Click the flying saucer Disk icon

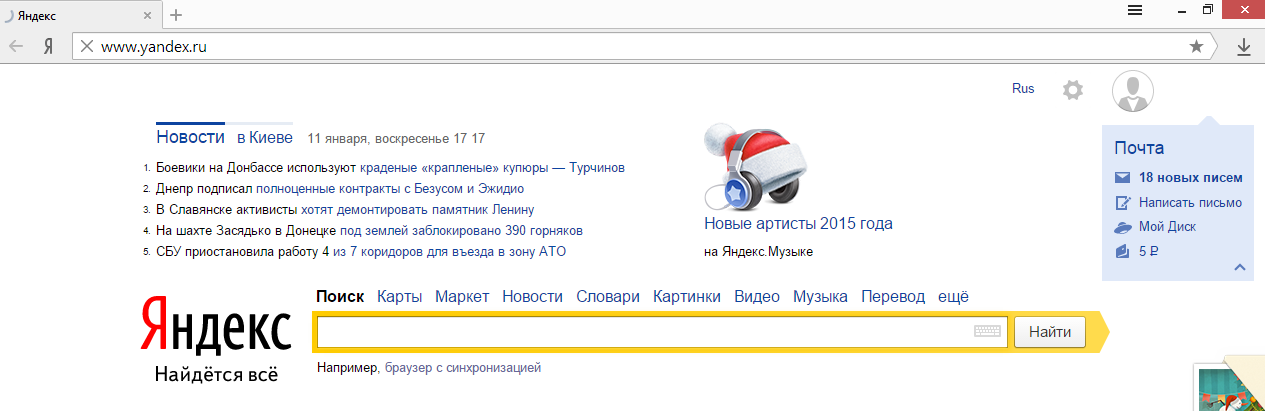click(1122, 227)
